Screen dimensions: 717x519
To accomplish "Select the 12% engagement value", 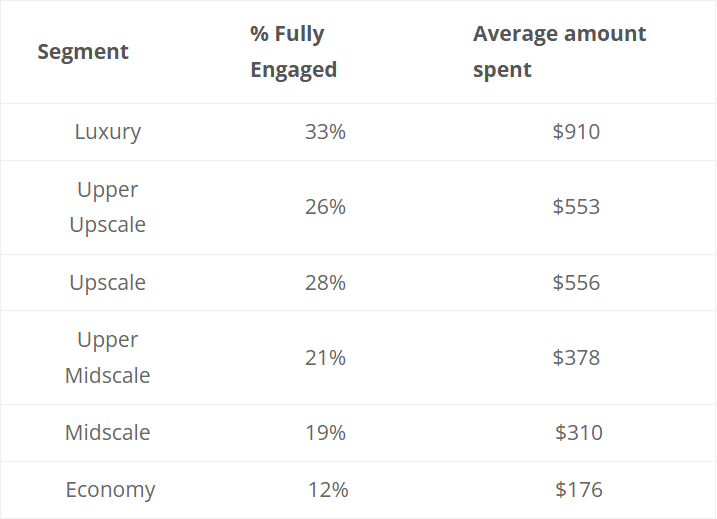I will tap(328, 490).
